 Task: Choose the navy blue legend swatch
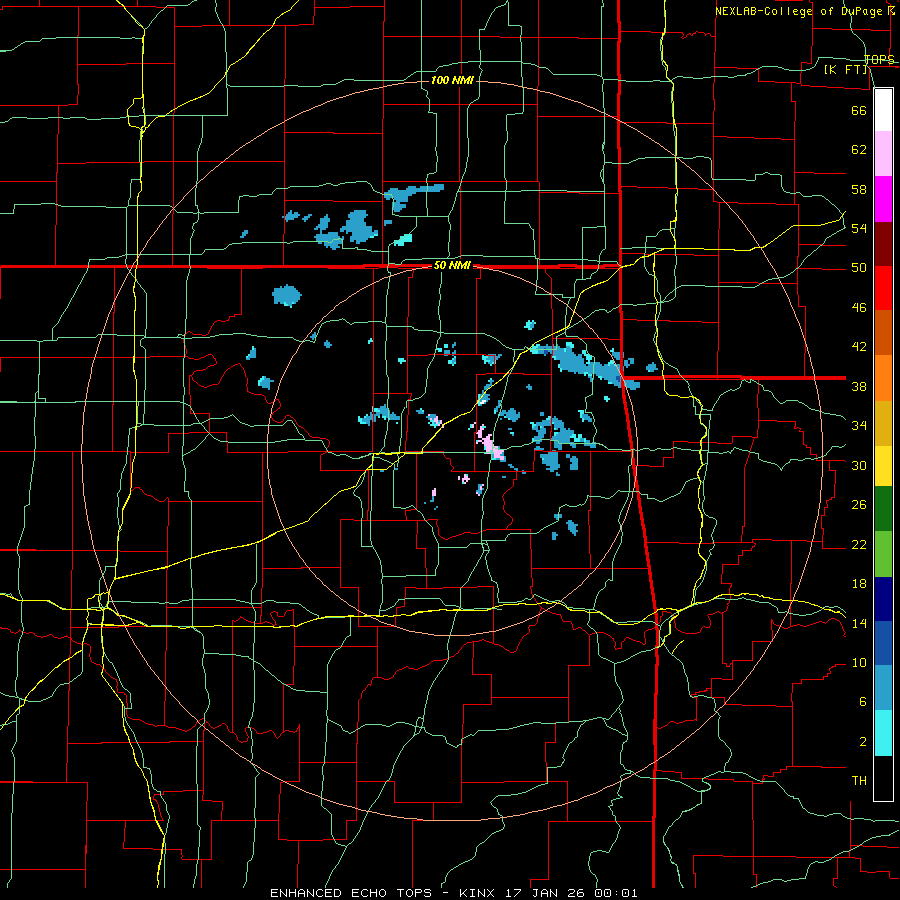coord(883,599)
